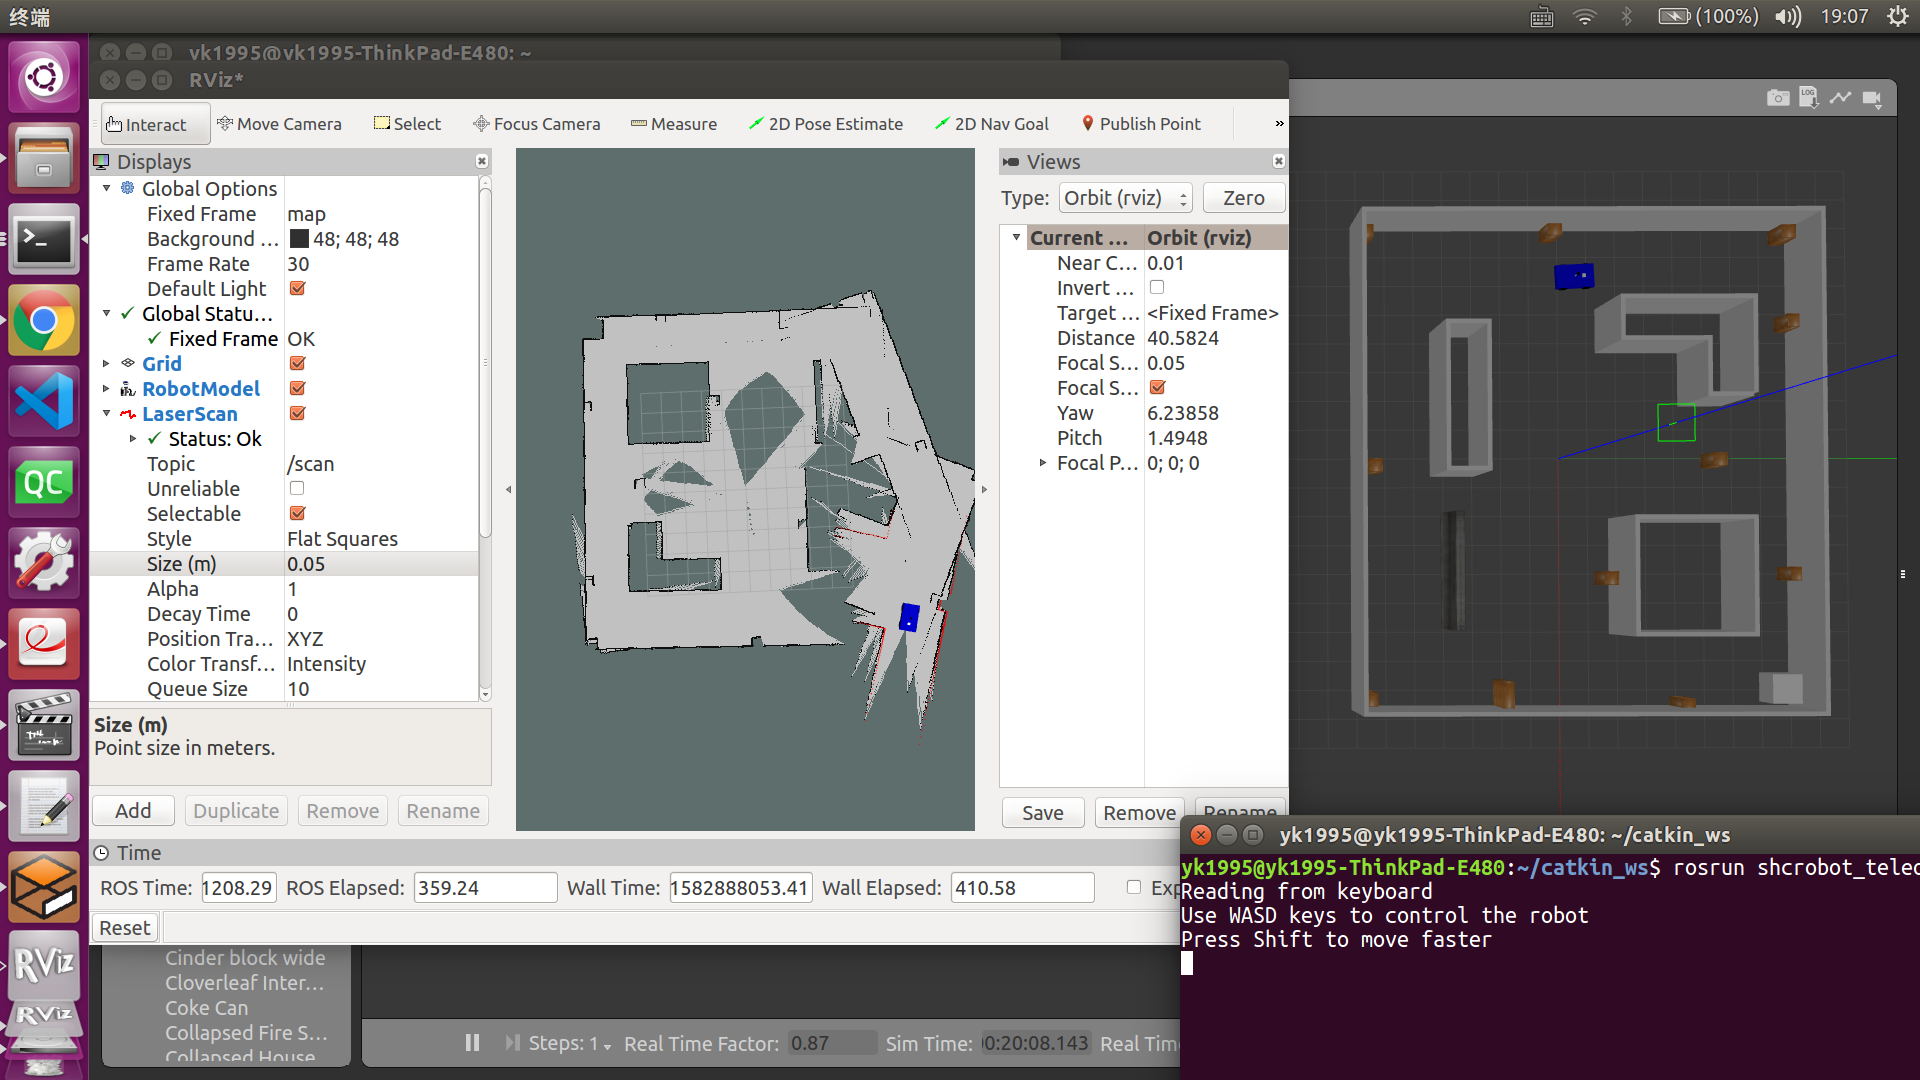Uncheck the RobotModel display checkbox
Screen dimensions: 1920x1080
(297, 389)
